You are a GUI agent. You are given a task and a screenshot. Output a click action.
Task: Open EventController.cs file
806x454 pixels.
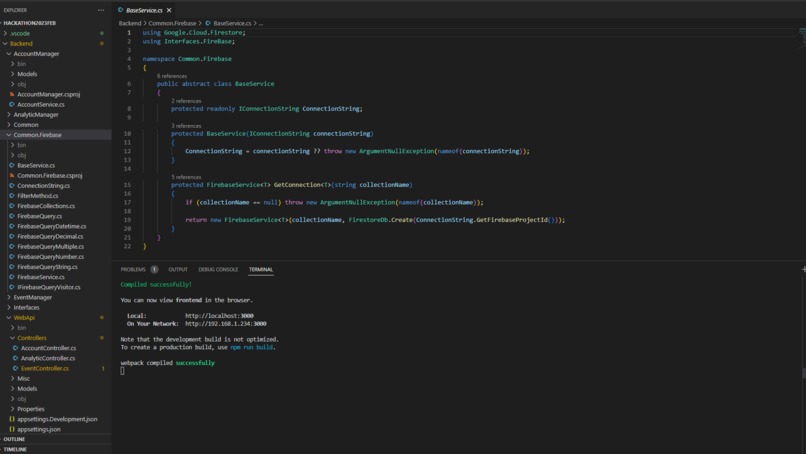[x=45, y=369]
